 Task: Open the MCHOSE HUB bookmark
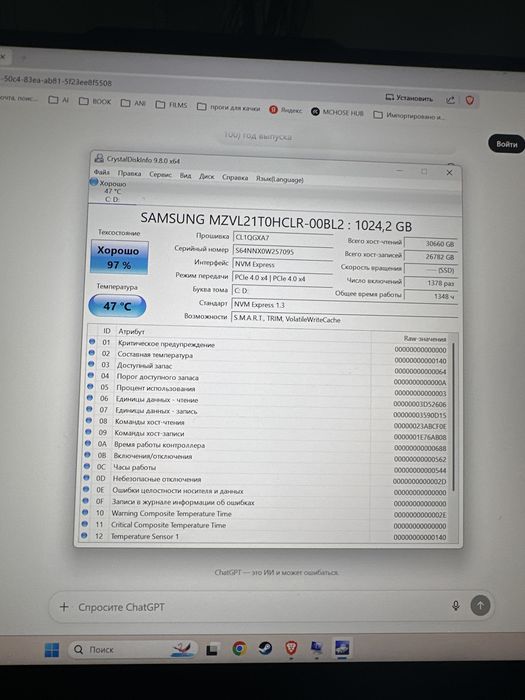pos(337,112)
